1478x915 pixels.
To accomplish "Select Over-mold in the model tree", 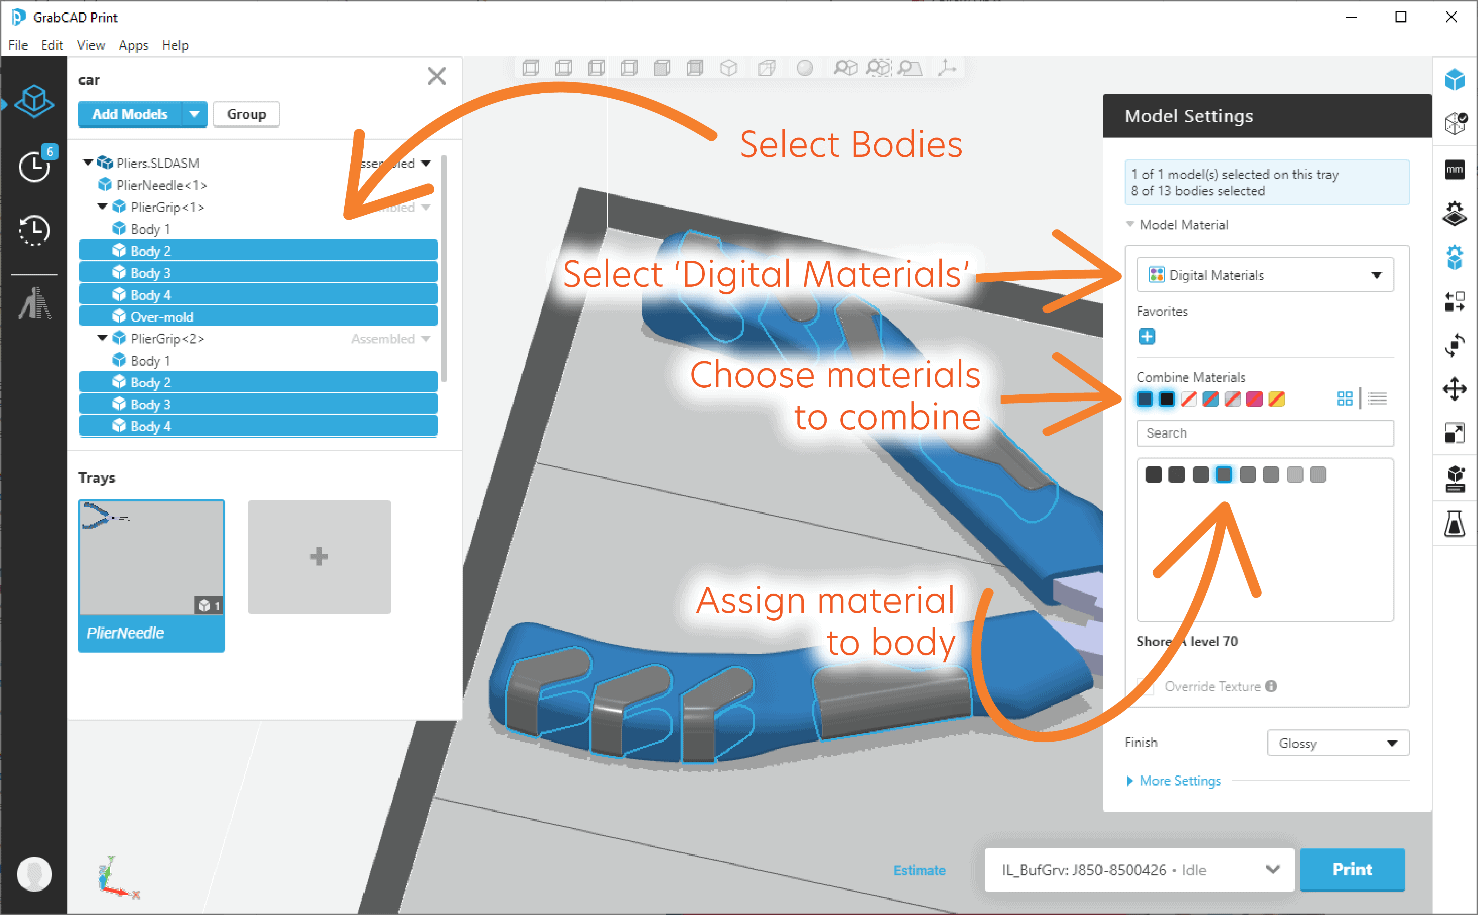I will 258,316.
